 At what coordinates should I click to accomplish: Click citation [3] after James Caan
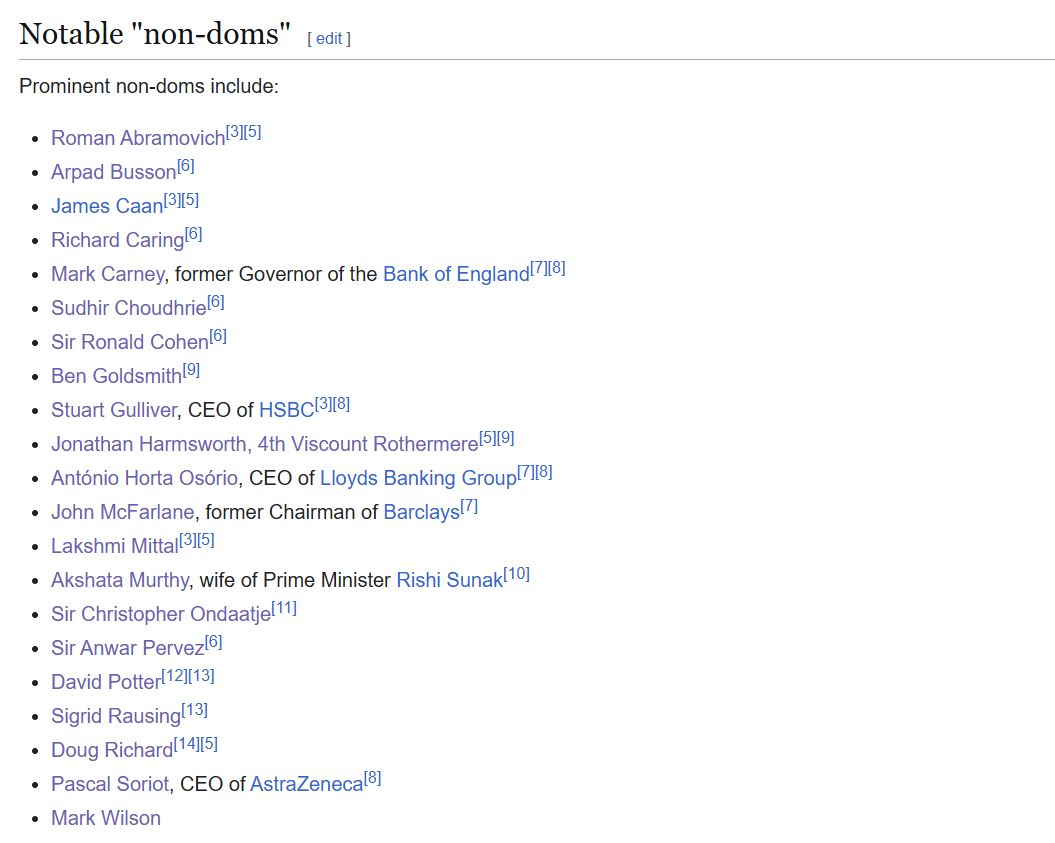click(x=172, y=200)
